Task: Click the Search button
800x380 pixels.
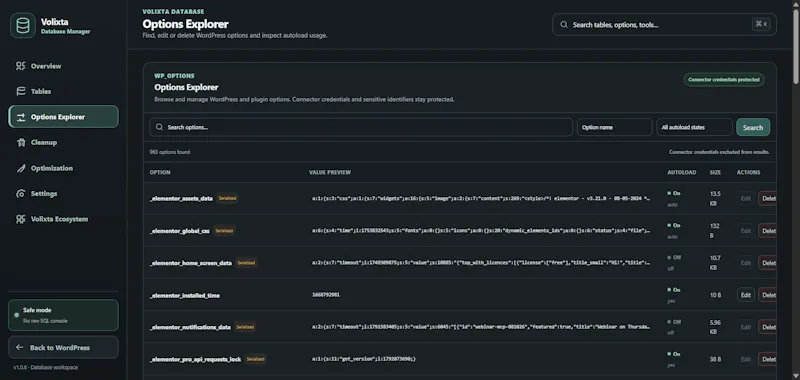Action: point(753,128)
